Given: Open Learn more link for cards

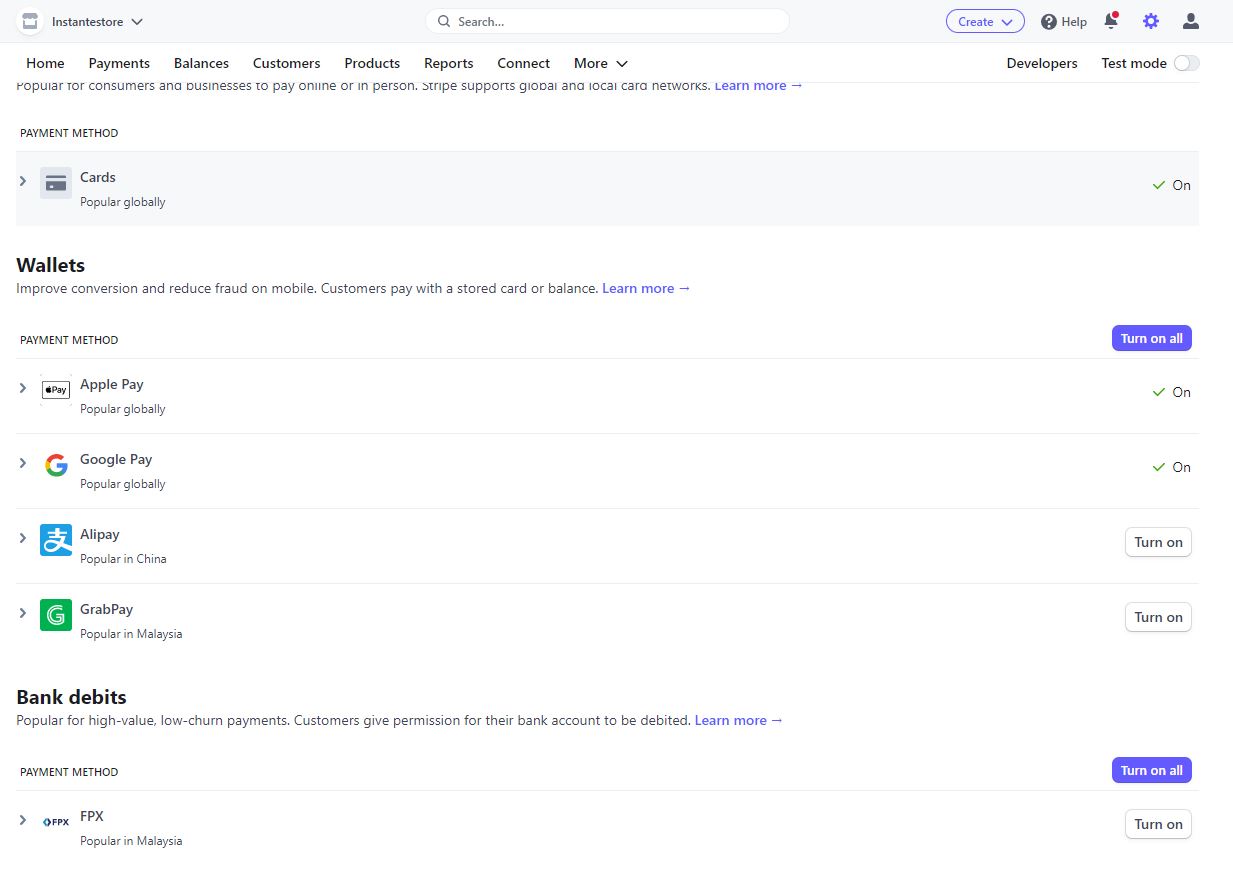Looking at the screenshot, I should pos(759,86).
